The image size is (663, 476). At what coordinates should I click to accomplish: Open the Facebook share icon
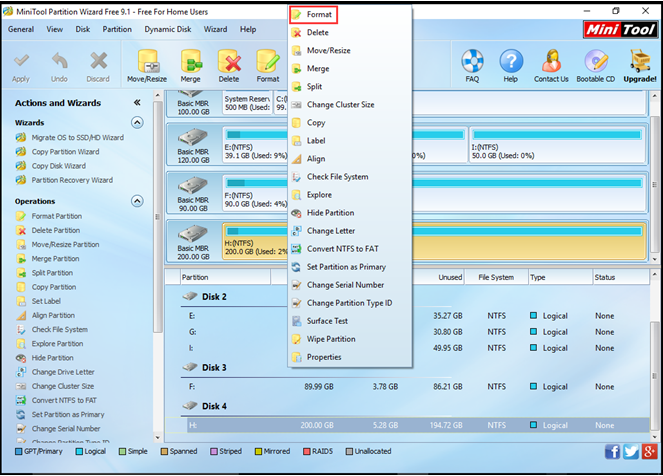tap(612, 452)
